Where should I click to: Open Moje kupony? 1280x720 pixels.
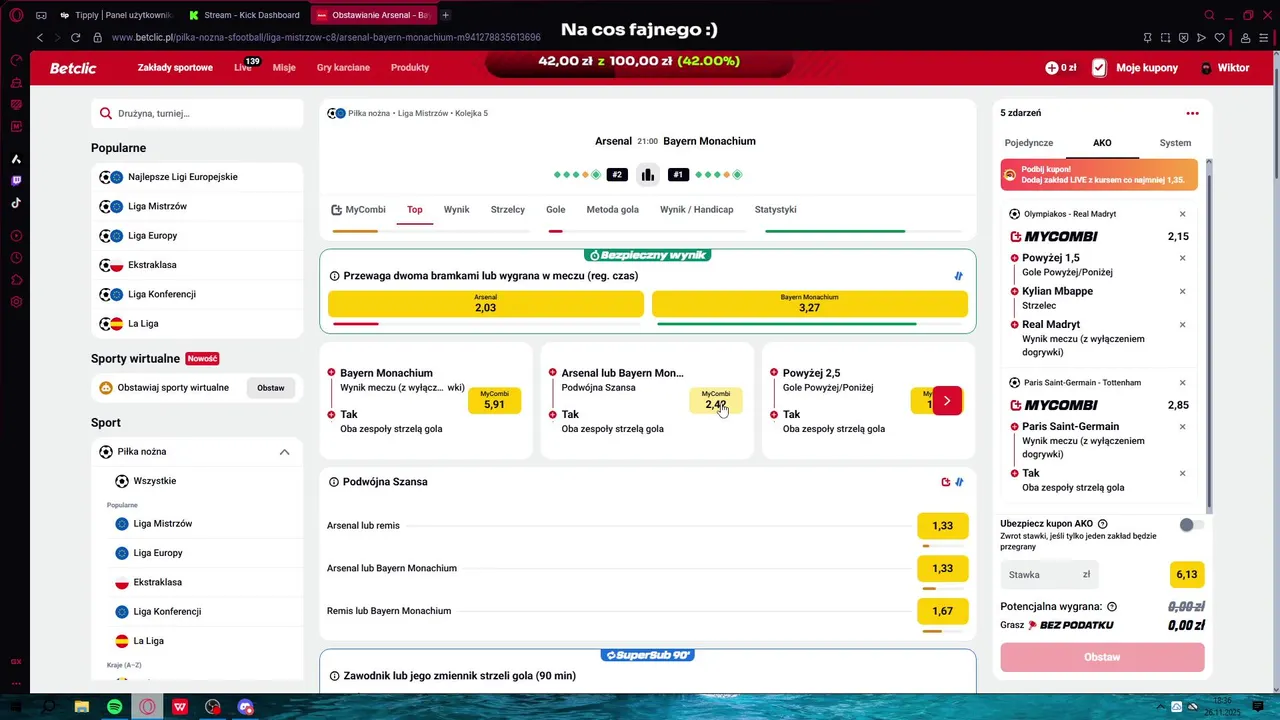(1135, 68)
